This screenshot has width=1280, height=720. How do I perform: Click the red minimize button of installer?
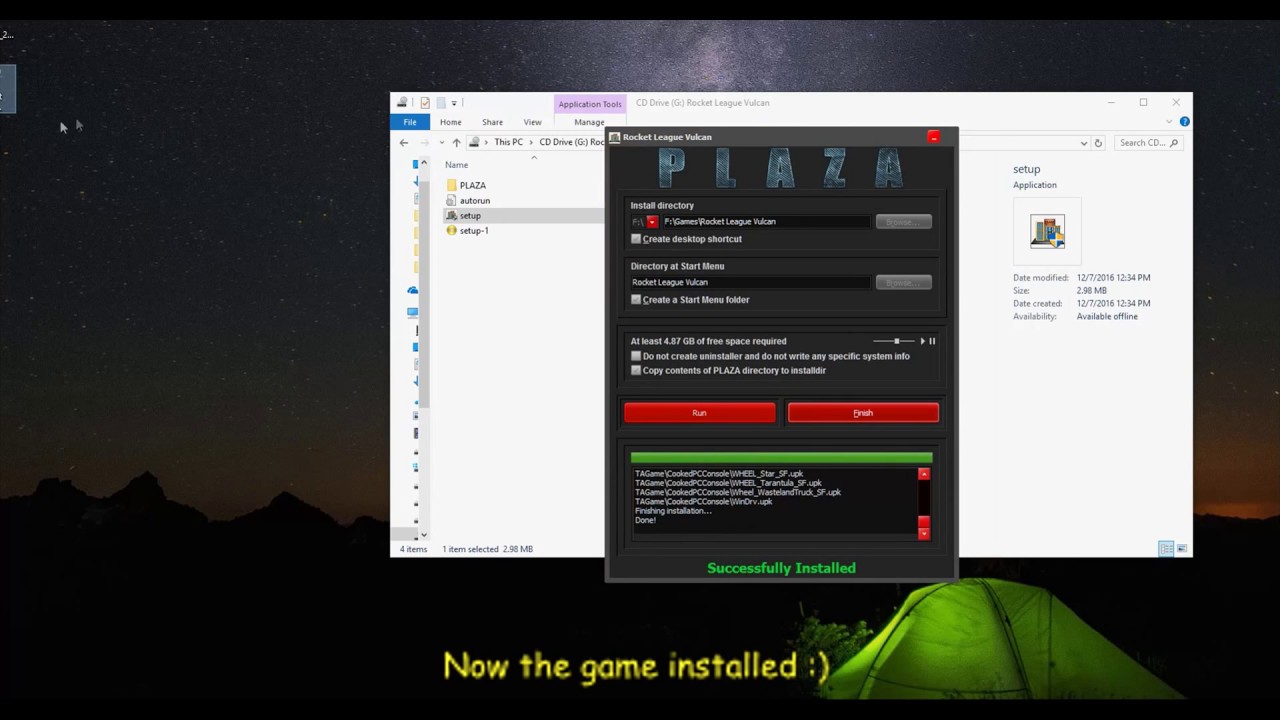(934, 137)
